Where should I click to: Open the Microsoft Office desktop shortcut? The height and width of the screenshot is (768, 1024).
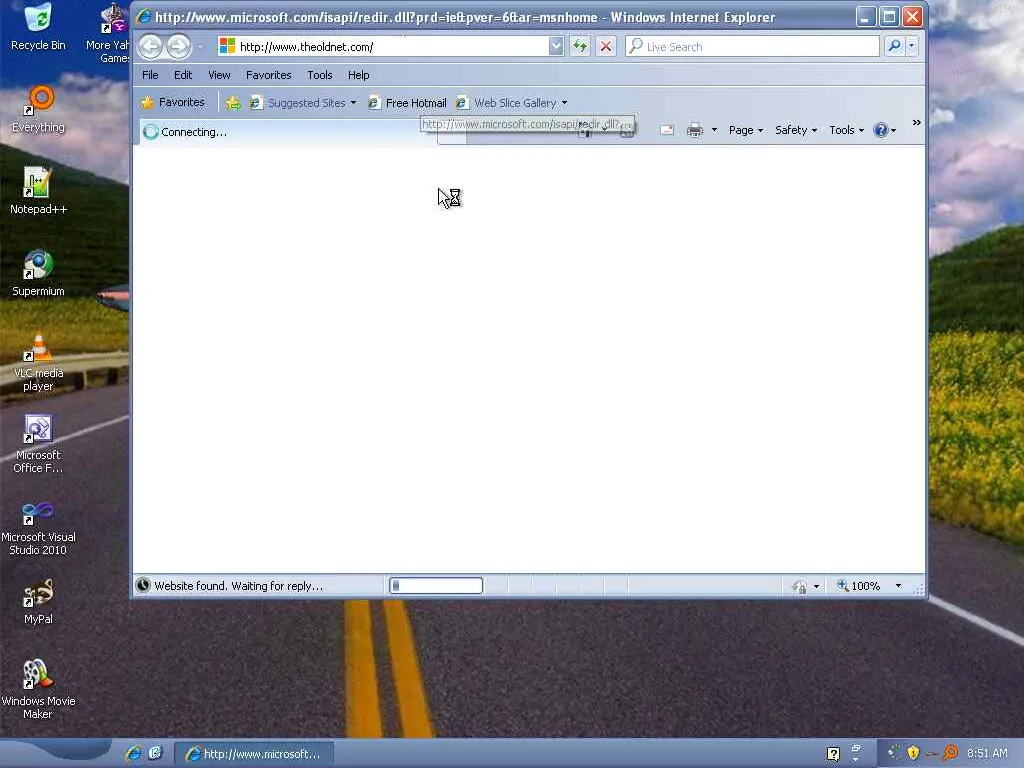(38, 443)
